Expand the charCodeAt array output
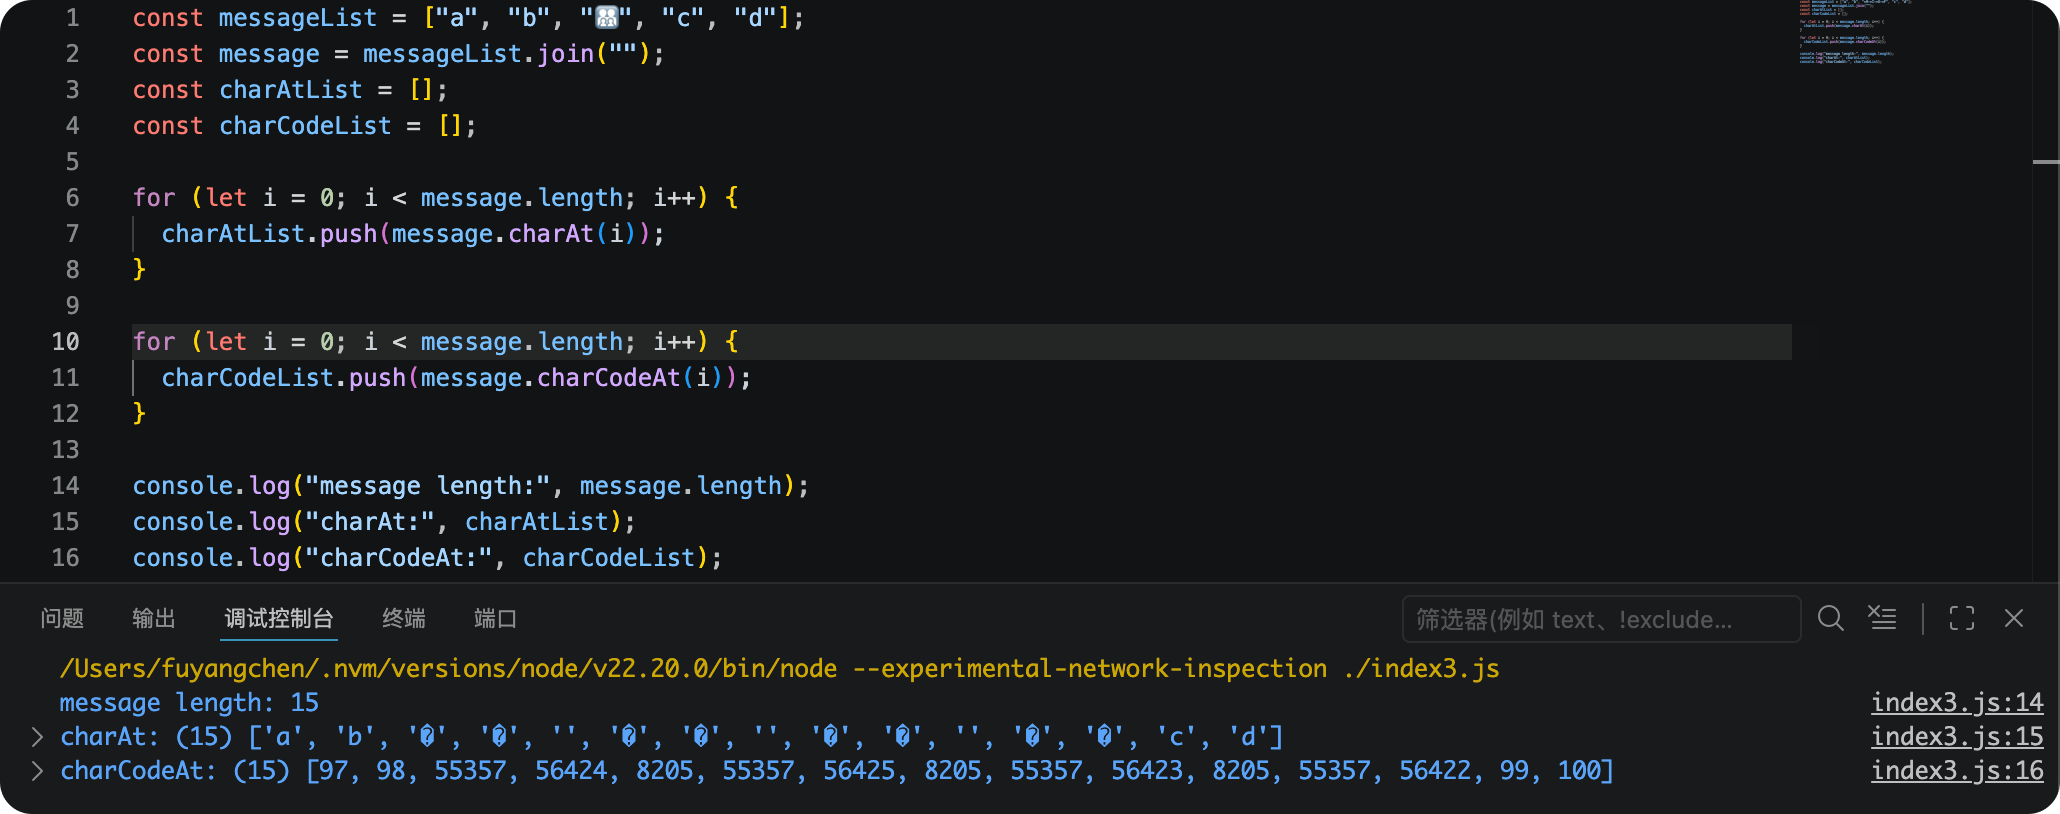 point(37,771)
